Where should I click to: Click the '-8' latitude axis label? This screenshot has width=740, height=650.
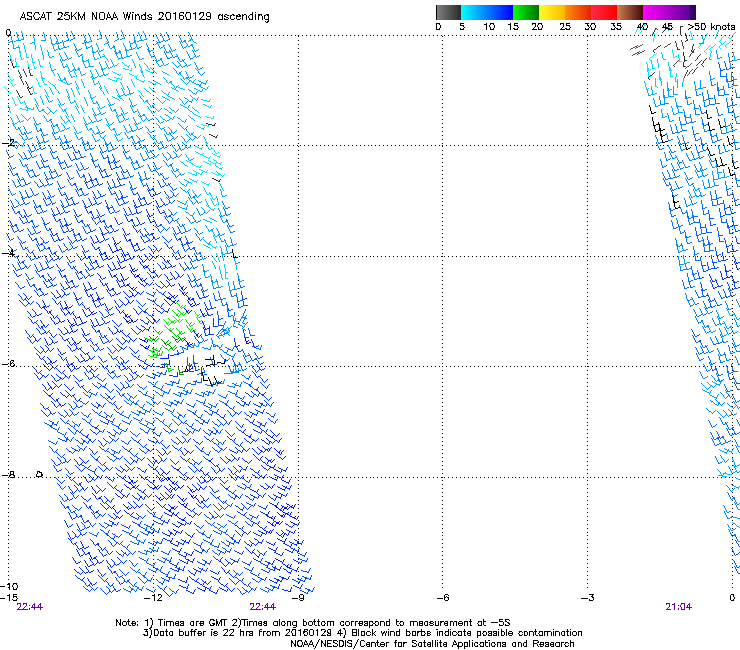pos(8,475)
